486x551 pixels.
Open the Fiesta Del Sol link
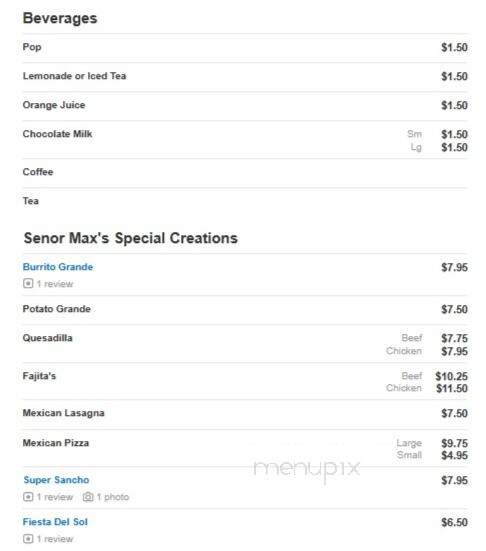[x=55, y=522]
